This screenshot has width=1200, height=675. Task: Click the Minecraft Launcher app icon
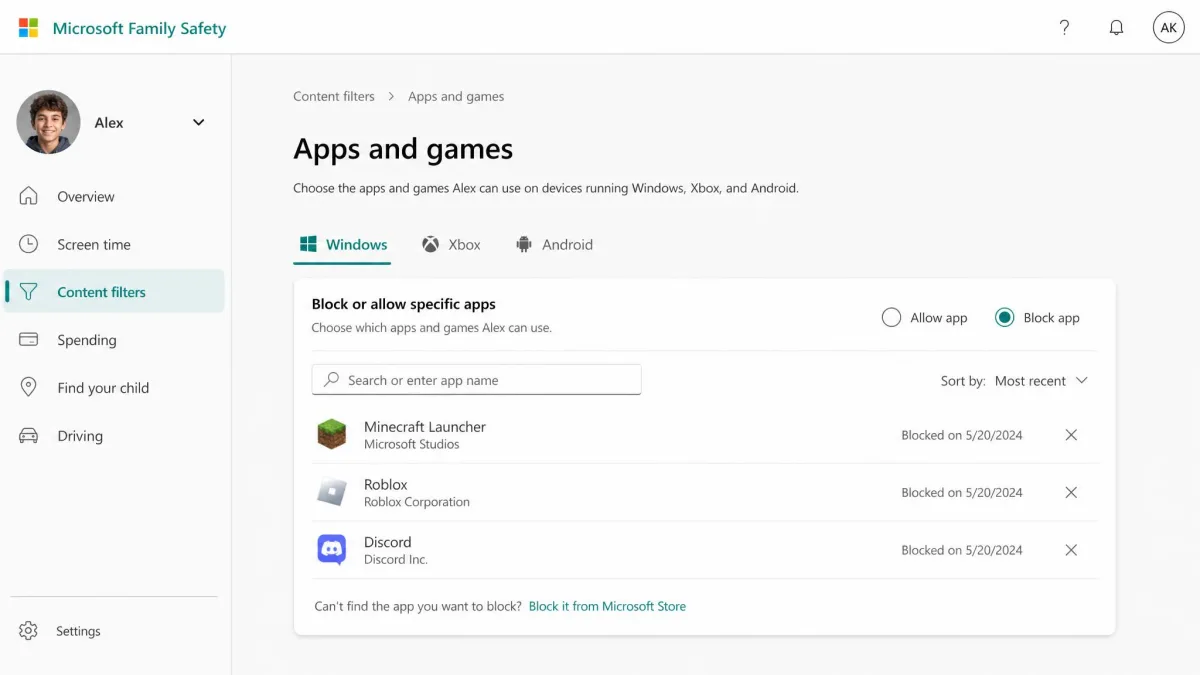pos(331,435)
